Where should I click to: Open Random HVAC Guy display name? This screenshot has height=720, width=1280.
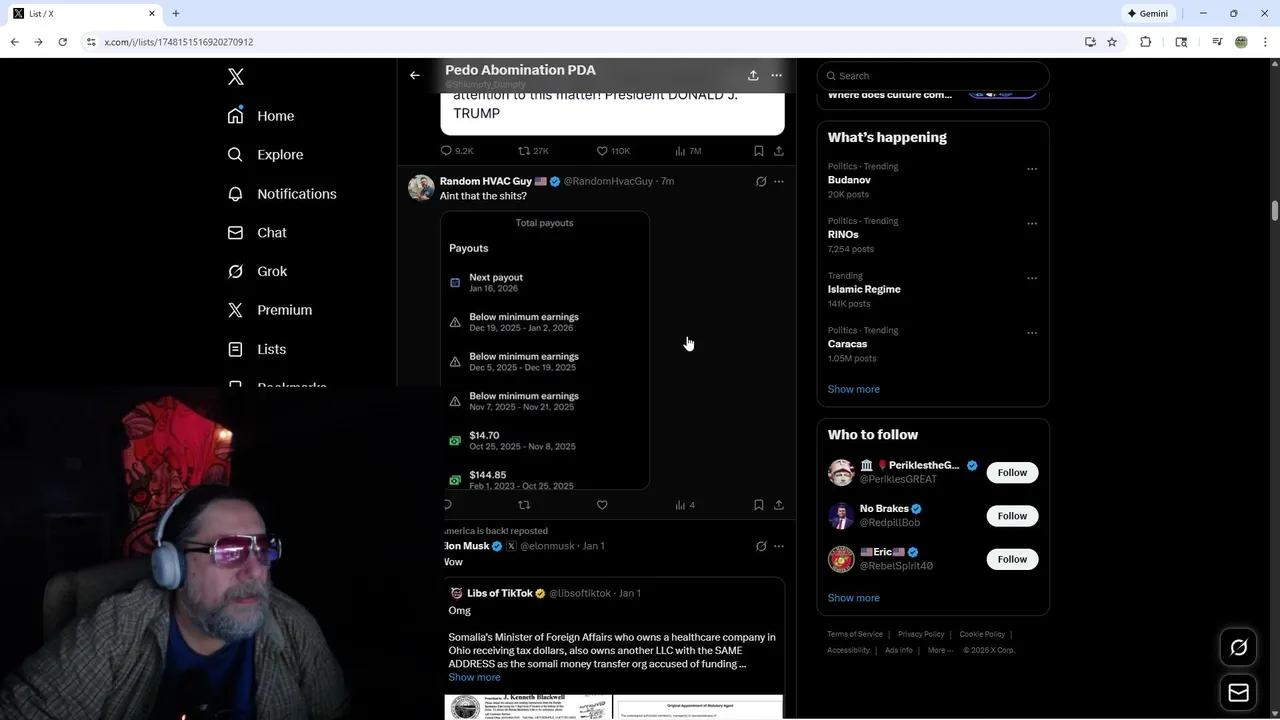(x=486, y=181)
